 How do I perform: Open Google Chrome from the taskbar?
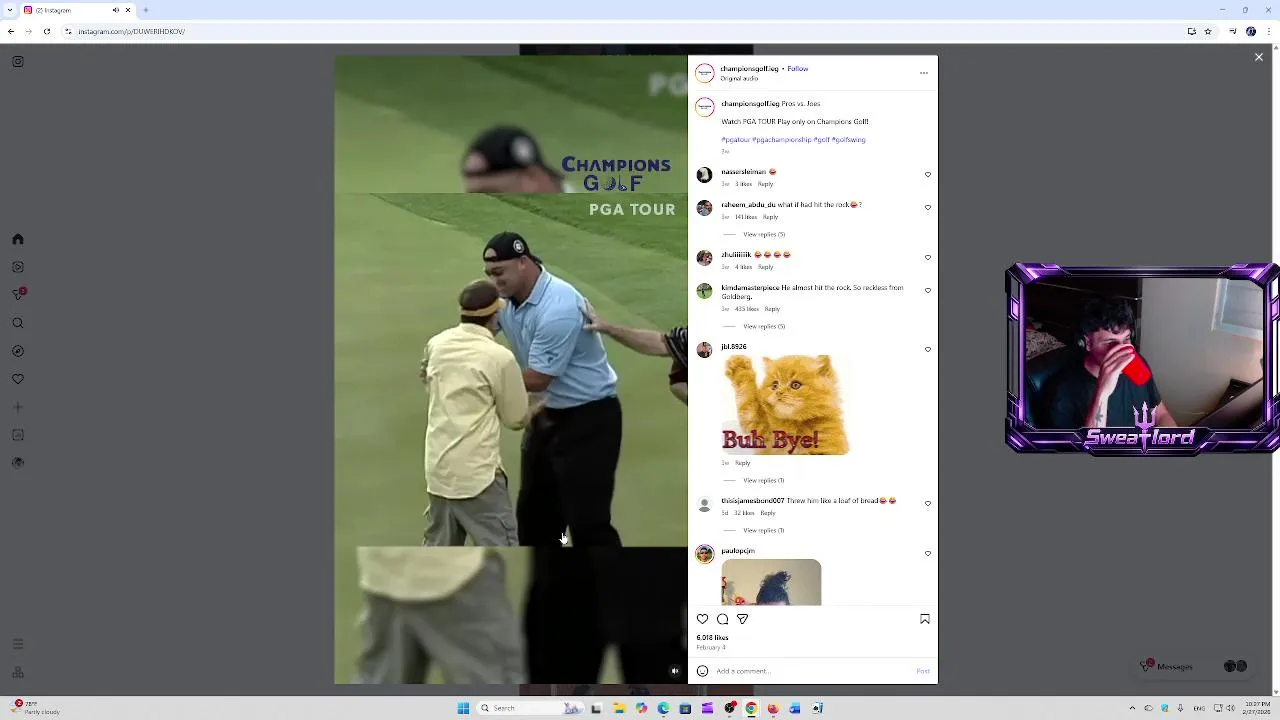751,708
